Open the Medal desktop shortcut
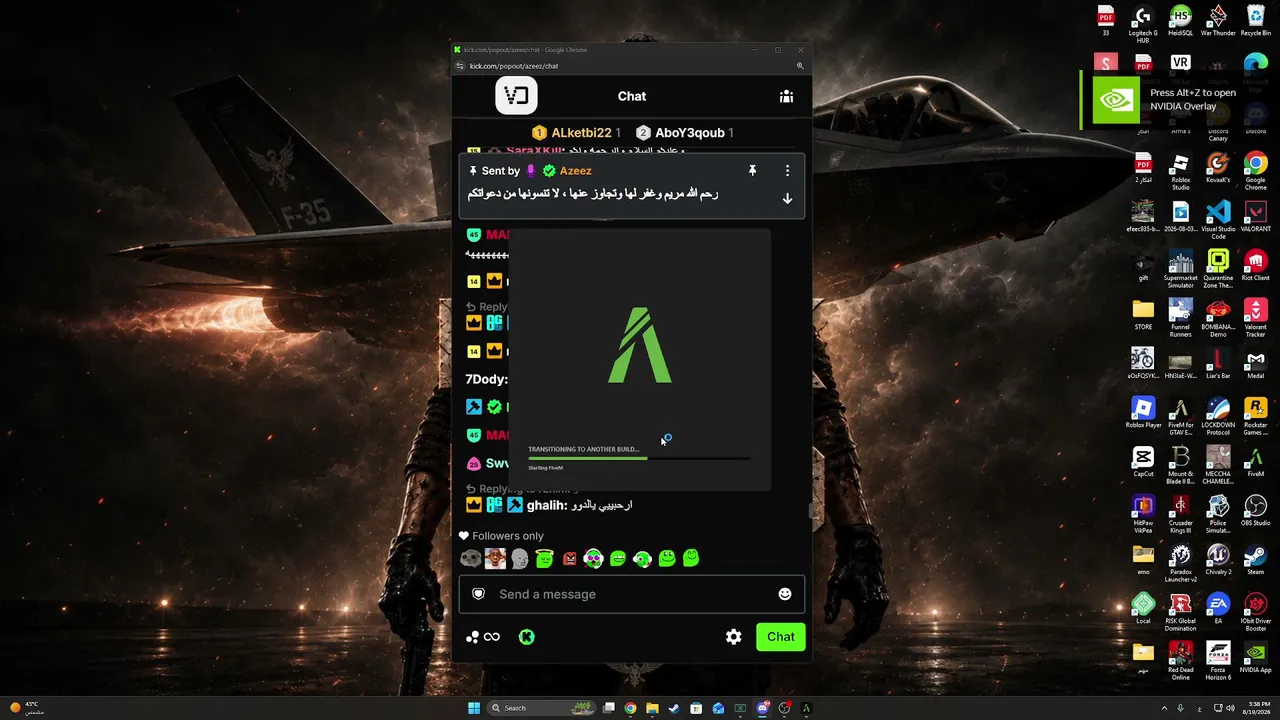 click(x=1255, y=363)
